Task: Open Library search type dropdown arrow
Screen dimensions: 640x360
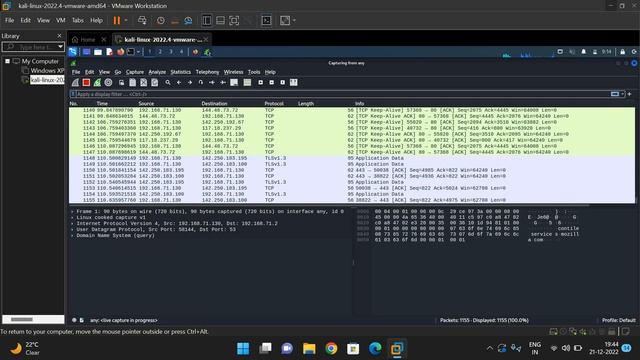Action: [60, 47]
